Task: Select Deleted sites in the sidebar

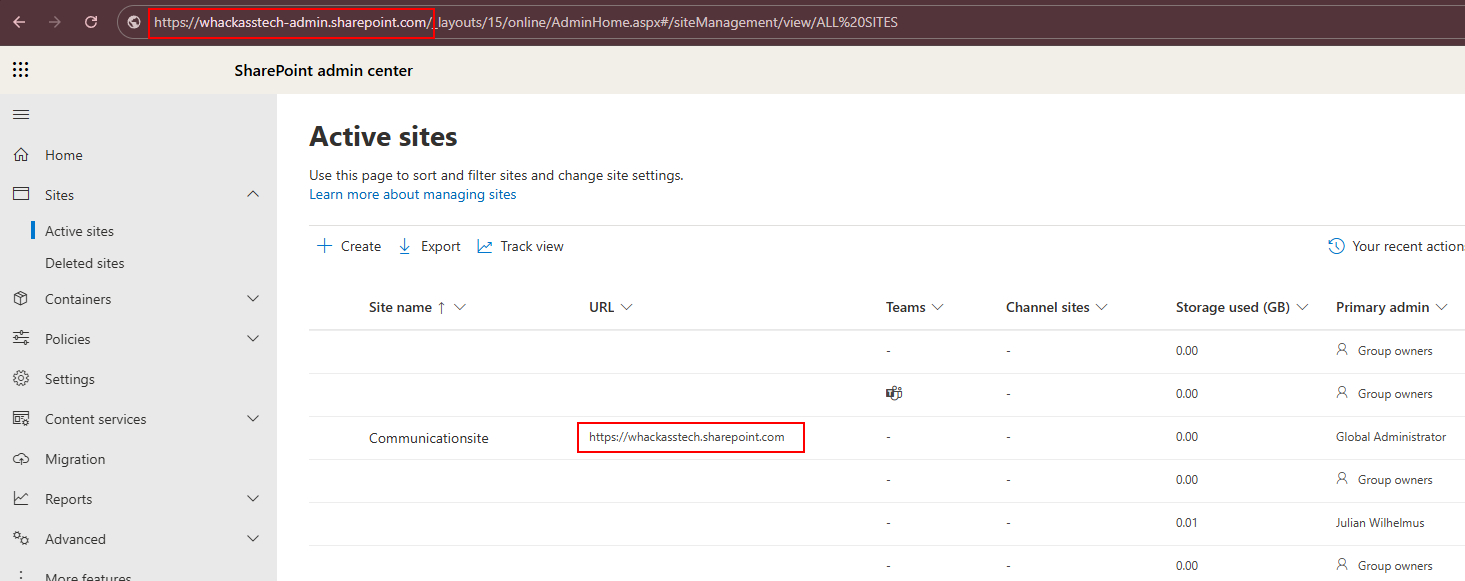Action: click(85, 263)
